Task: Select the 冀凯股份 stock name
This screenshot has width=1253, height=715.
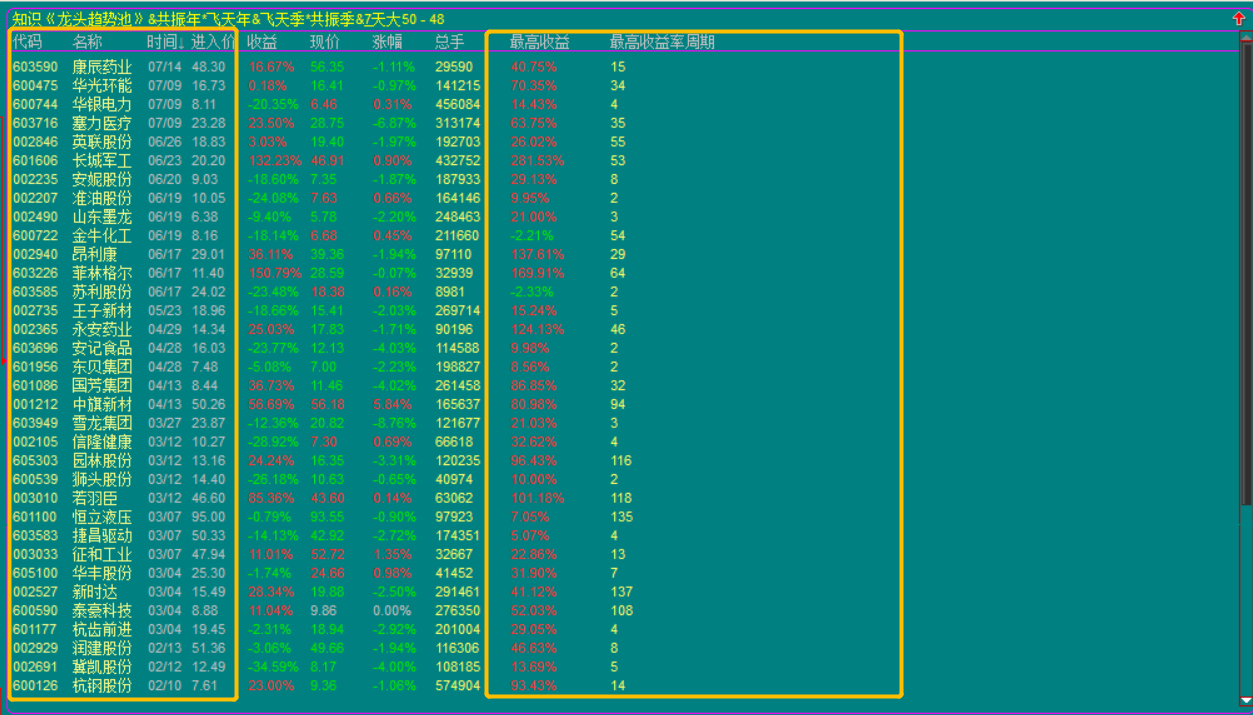Action: coord(102,667)
